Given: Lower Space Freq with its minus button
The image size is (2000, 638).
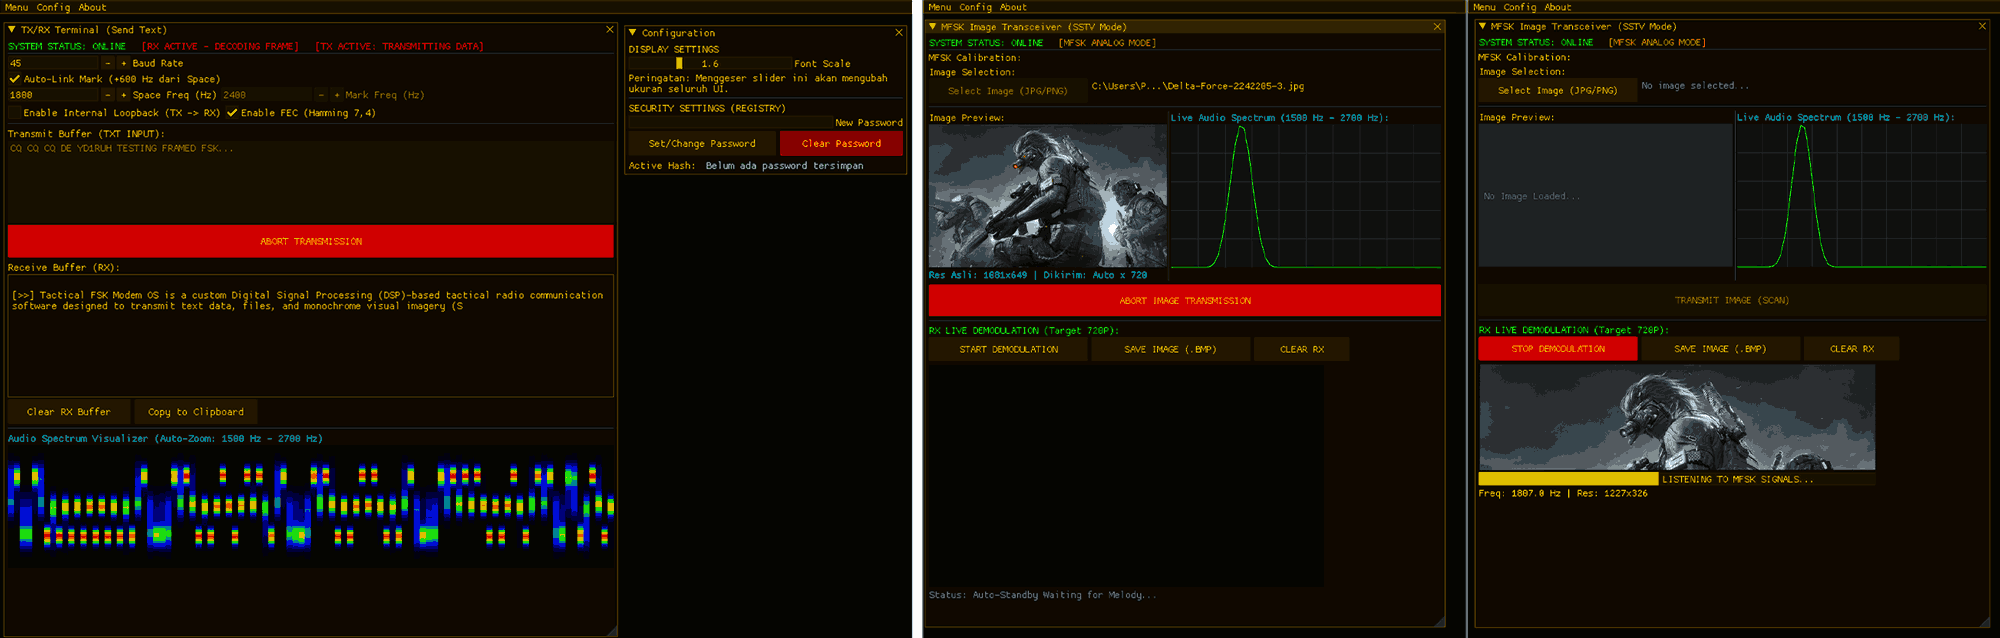Looking at the screenshot, I should pos(108,95).
